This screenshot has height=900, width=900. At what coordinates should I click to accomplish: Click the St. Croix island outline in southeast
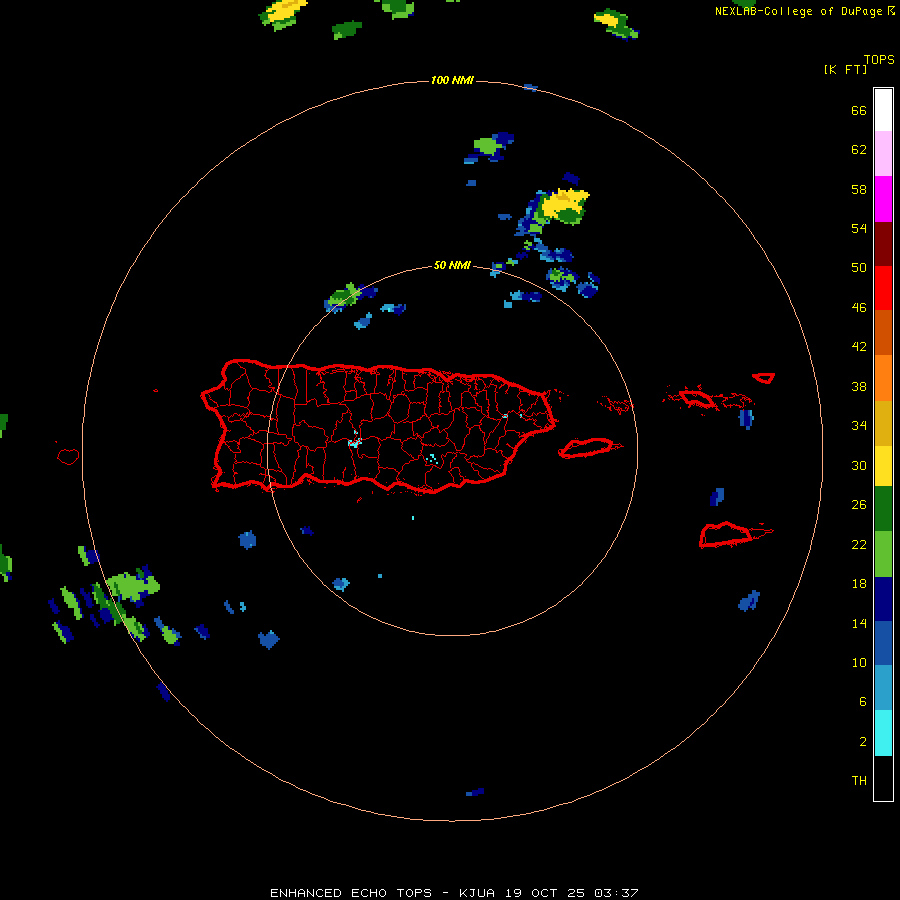735,534
